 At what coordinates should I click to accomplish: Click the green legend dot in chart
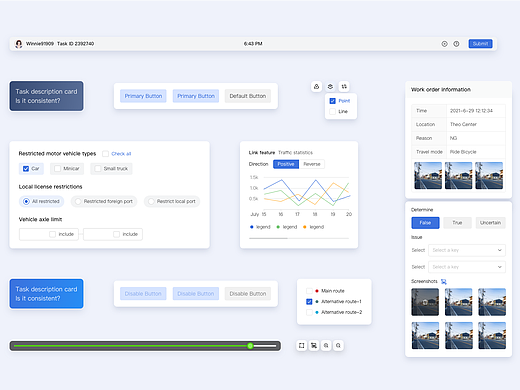coord(278,227)
